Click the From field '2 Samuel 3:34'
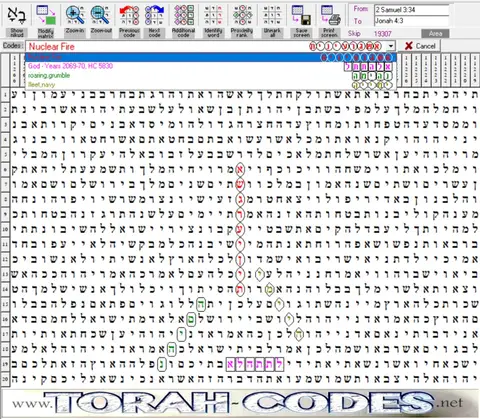This screenshot has width=480, height=419. [x=412, y=10]
